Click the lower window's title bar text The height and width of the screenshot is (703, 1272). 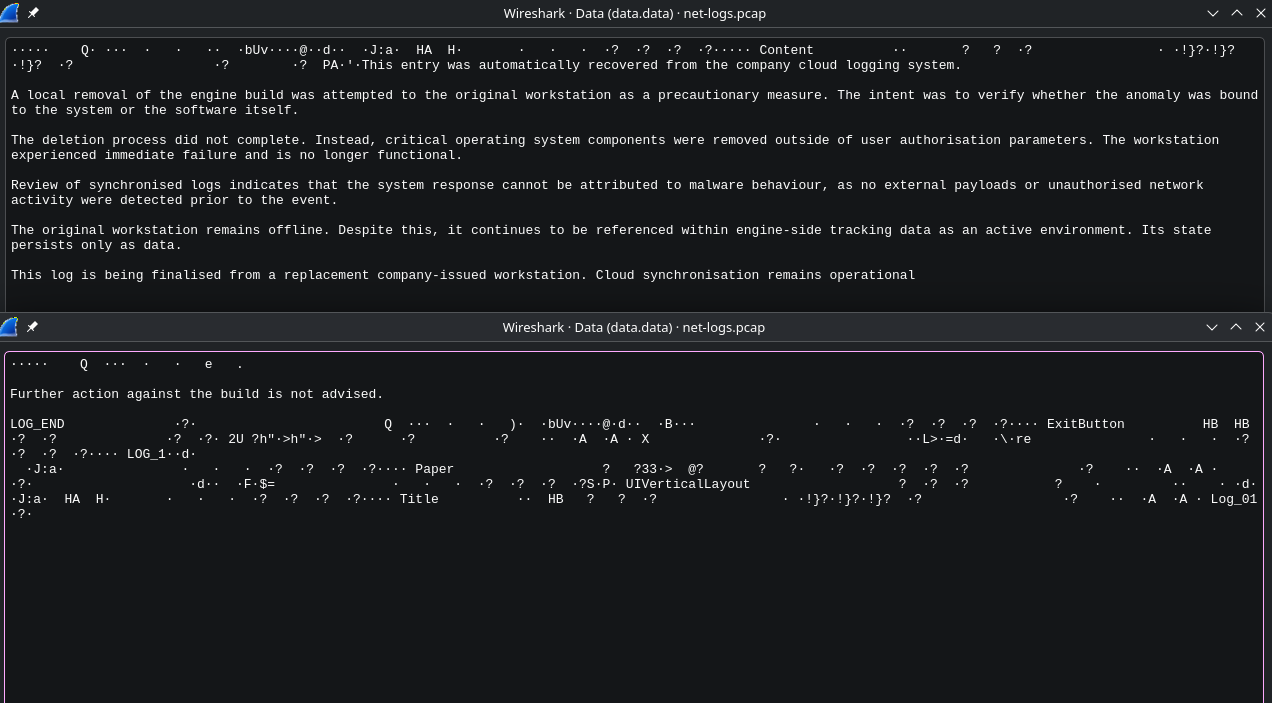coord(634,327)
